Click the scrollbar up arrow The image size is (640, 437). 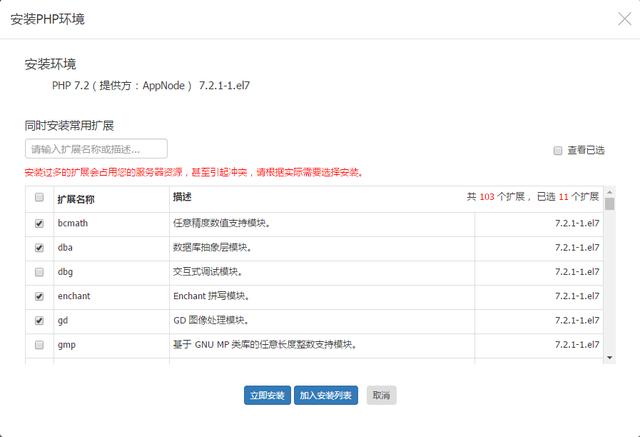click(609, 191)
